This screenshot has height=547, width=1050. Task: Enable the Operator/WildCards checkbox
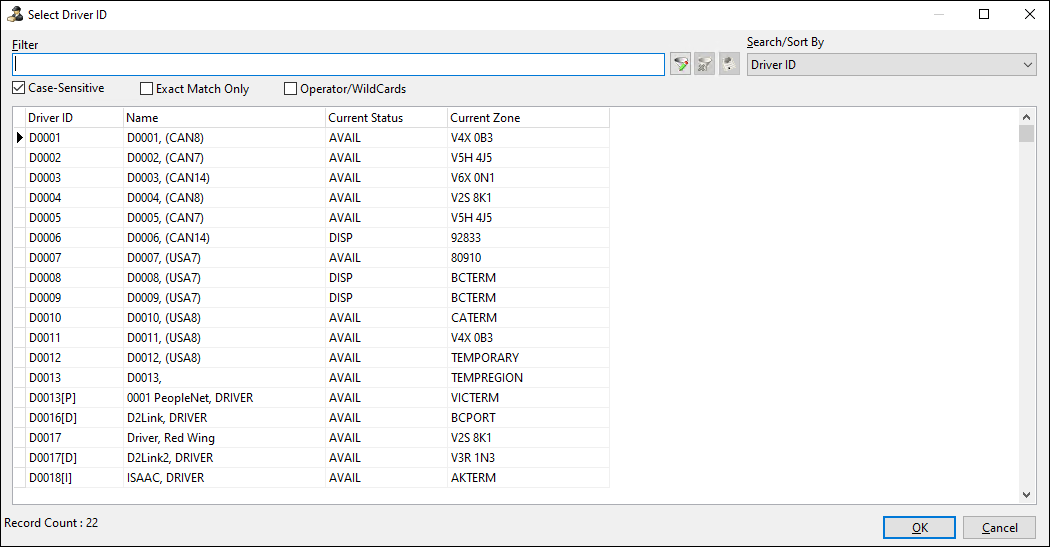tap(291, 89)
